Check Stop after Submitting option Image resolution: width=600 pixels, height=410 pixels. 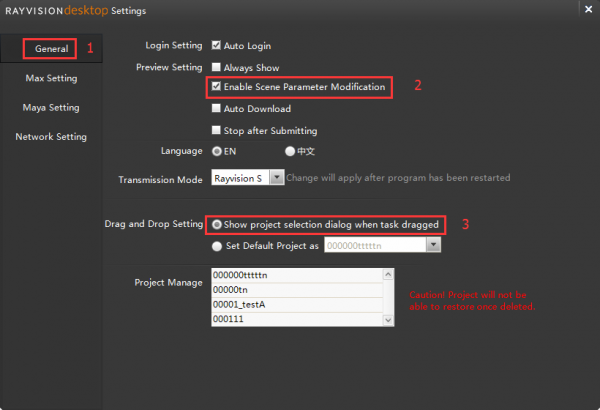(x=216, y=130)
